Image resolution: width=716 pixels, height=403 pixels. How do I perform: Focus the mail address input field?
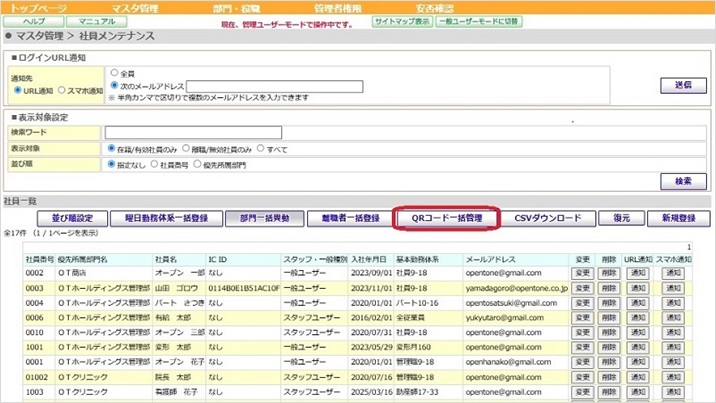(x=274, y=86)
